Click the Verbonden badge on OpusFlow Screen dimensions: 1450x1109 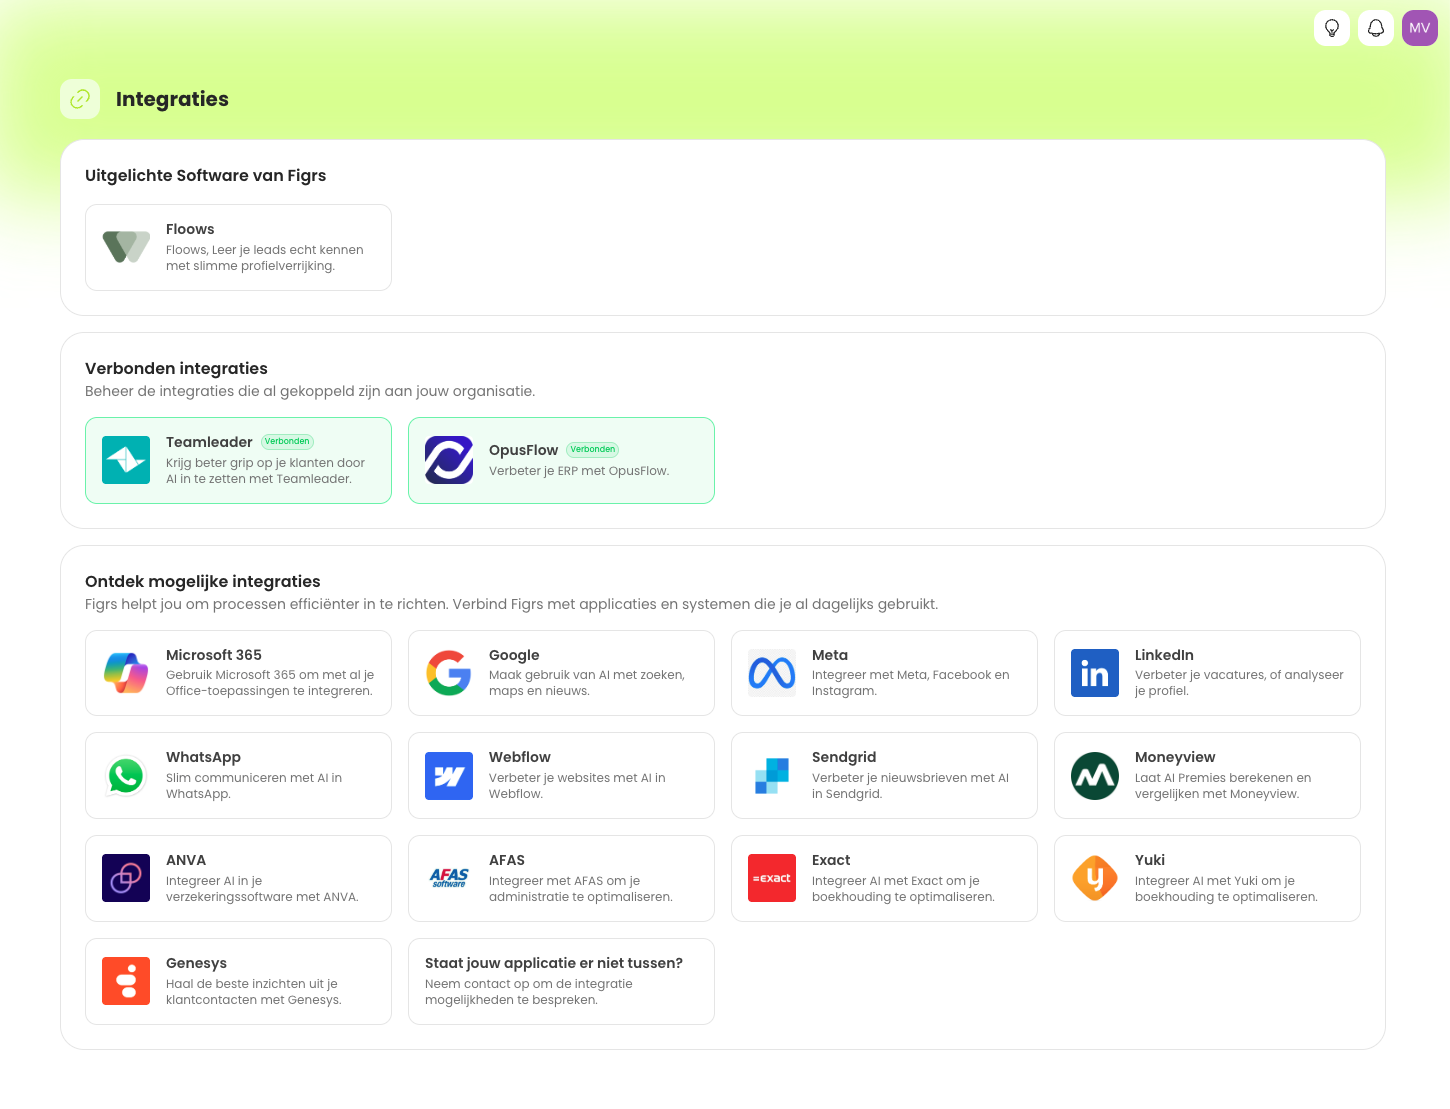pyautogui.click(x=593, y=449)
